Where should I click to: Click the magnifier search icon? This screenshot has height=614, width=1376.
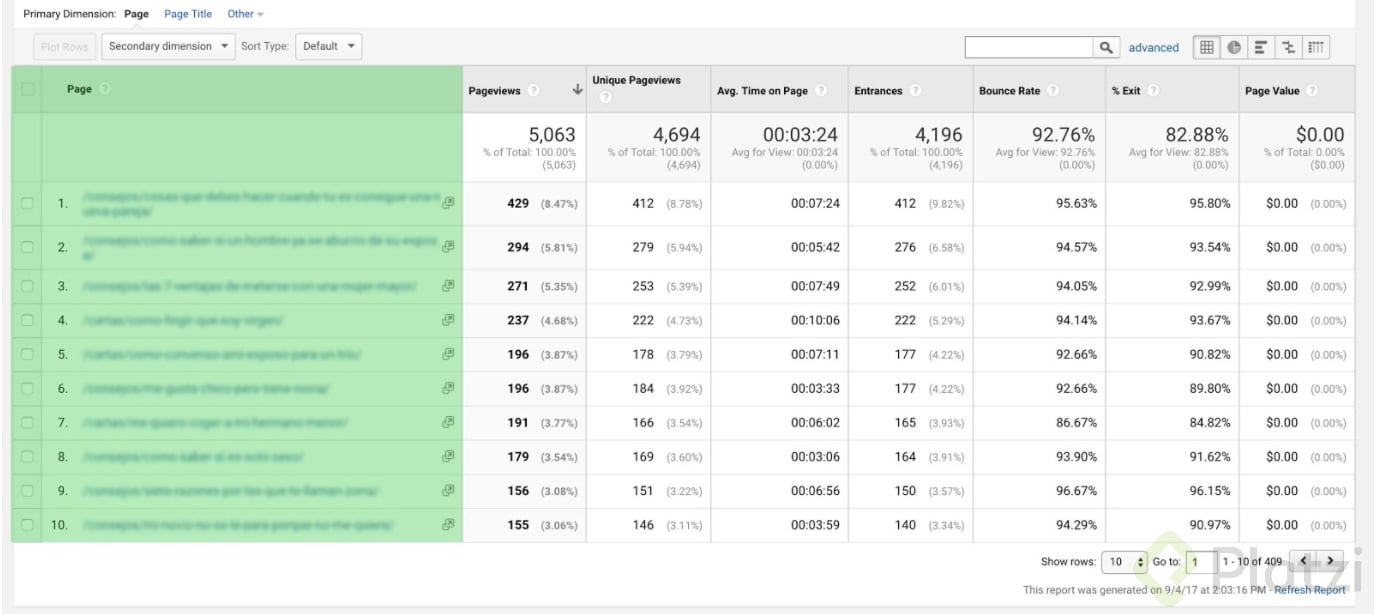pos(1106,47)
